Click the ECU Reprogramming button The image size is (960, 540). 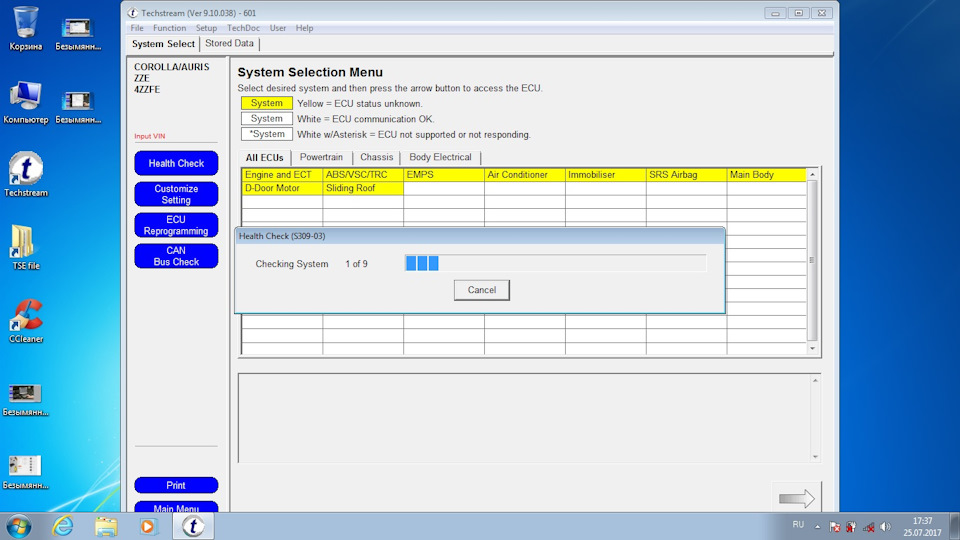click(x=176, y=225)
